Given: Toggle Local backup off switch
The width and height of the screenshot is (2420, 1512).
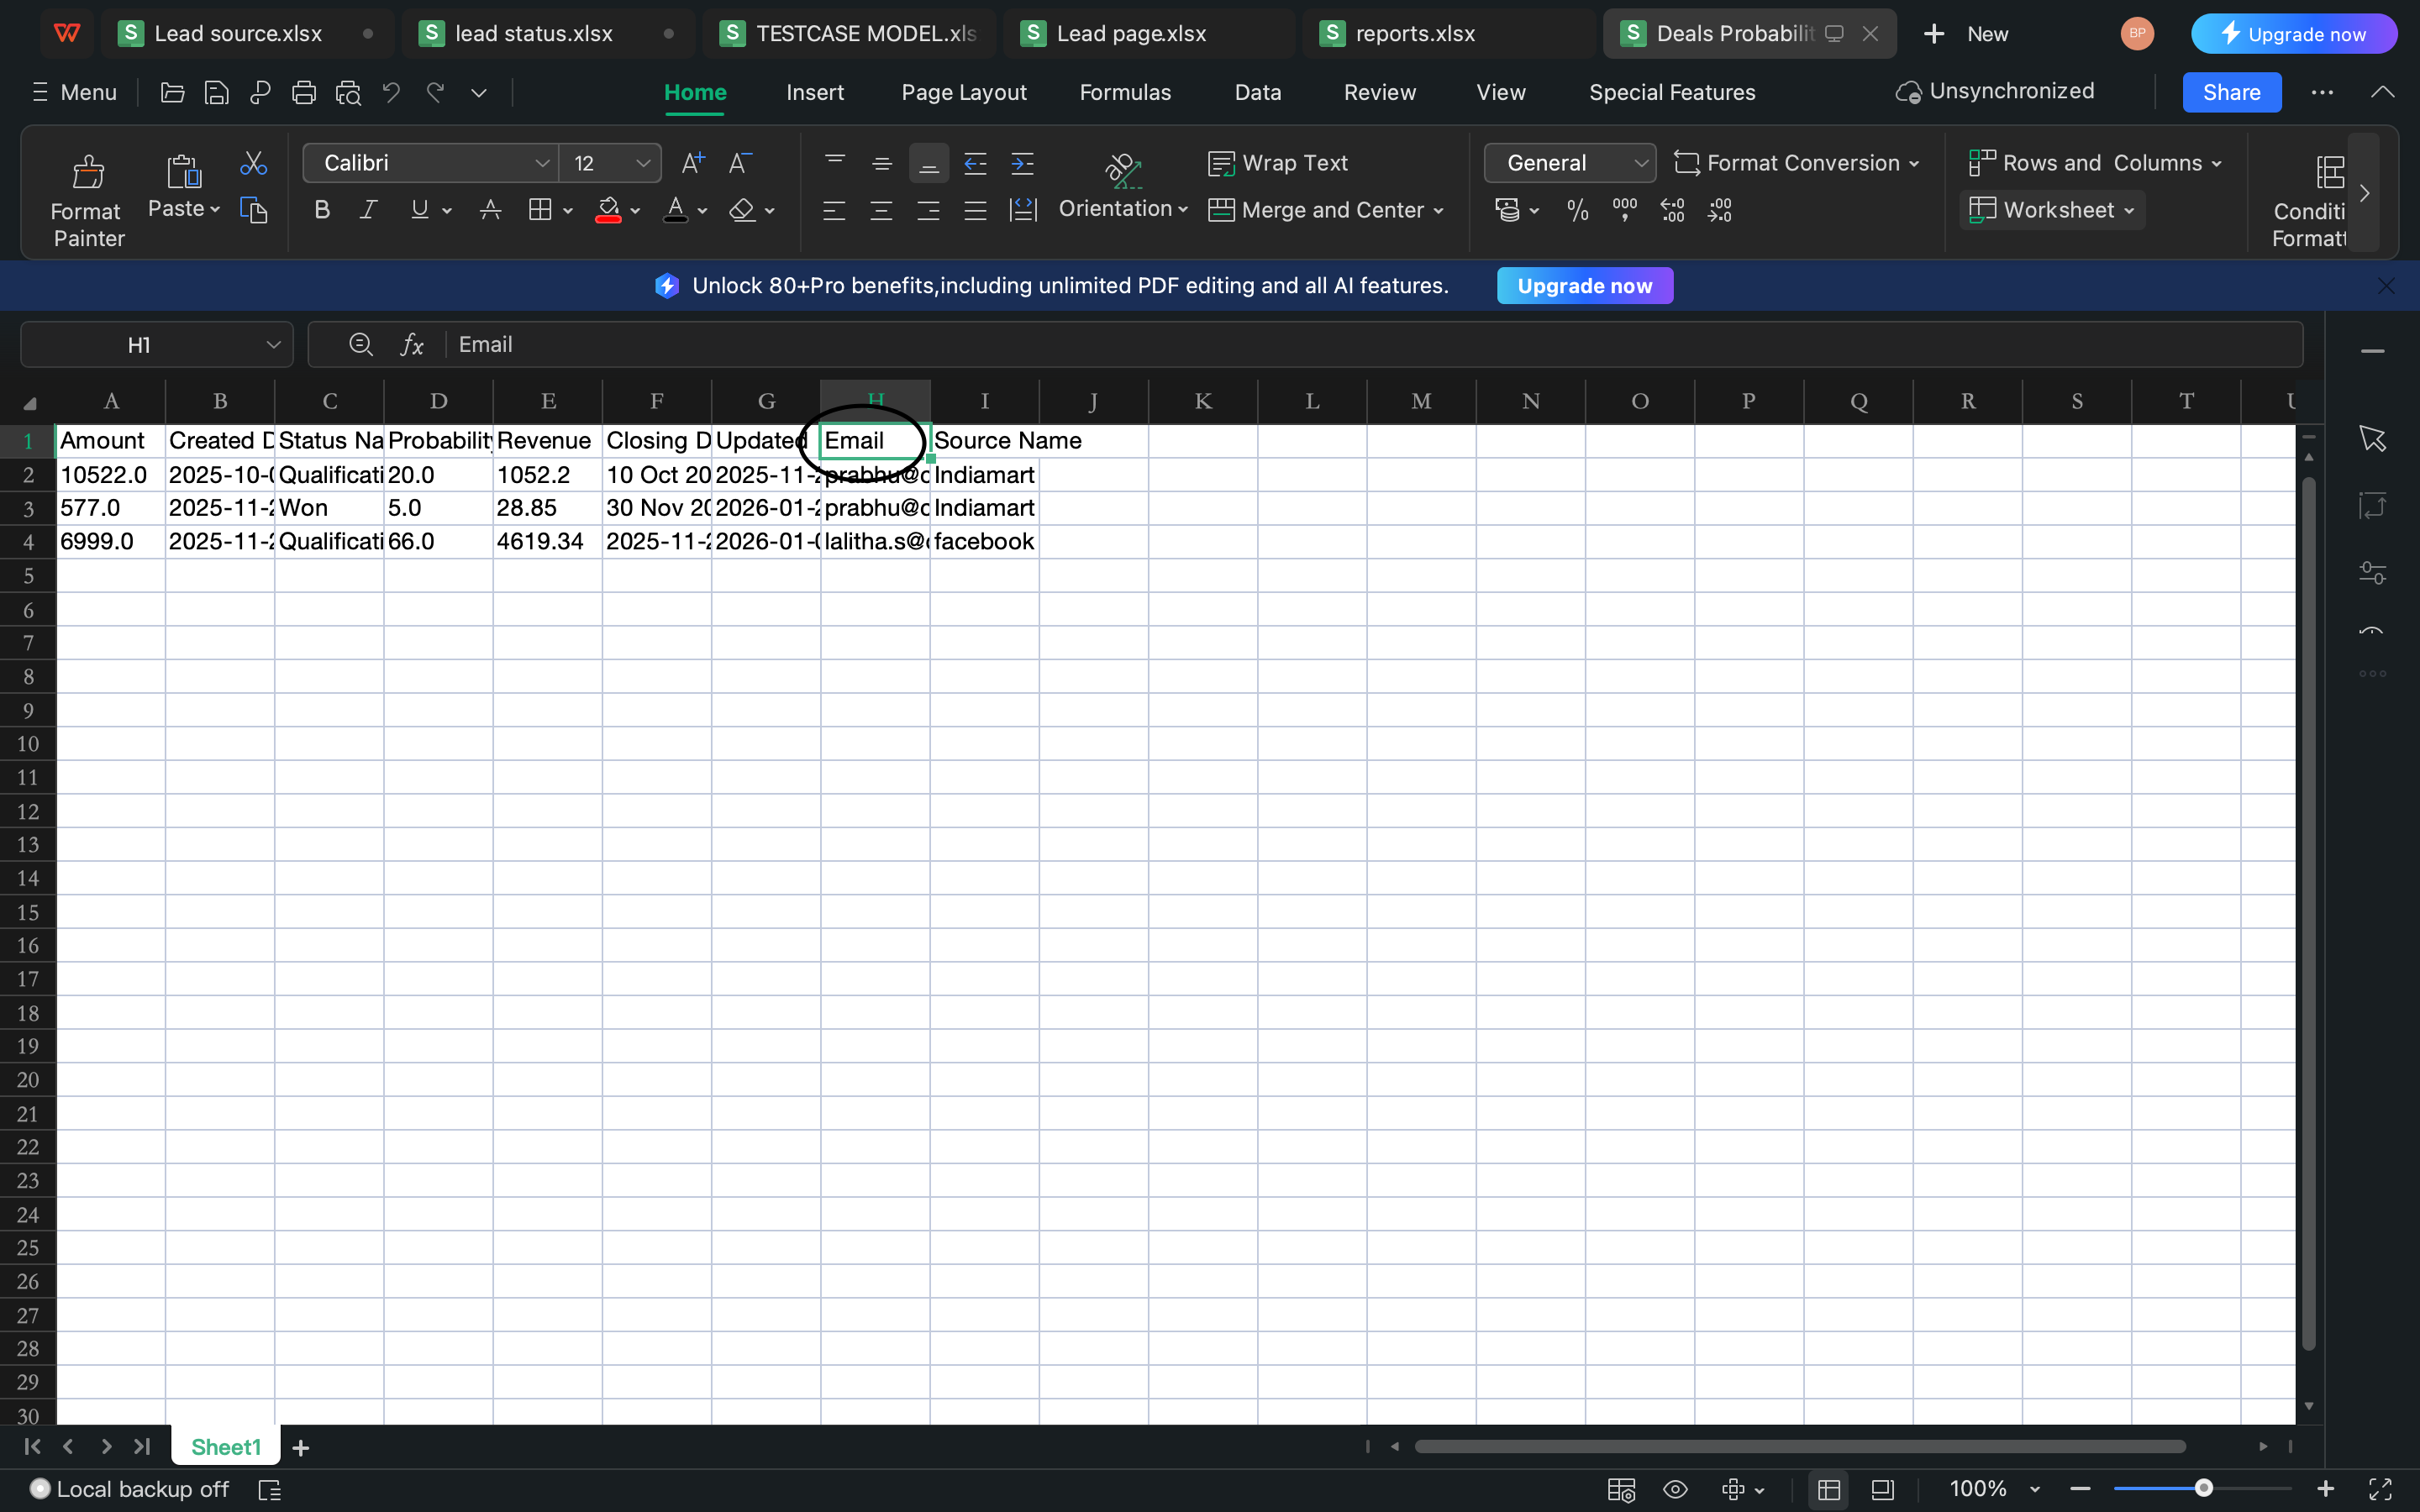Looking at the screenshot, I should click(40, 1489).
